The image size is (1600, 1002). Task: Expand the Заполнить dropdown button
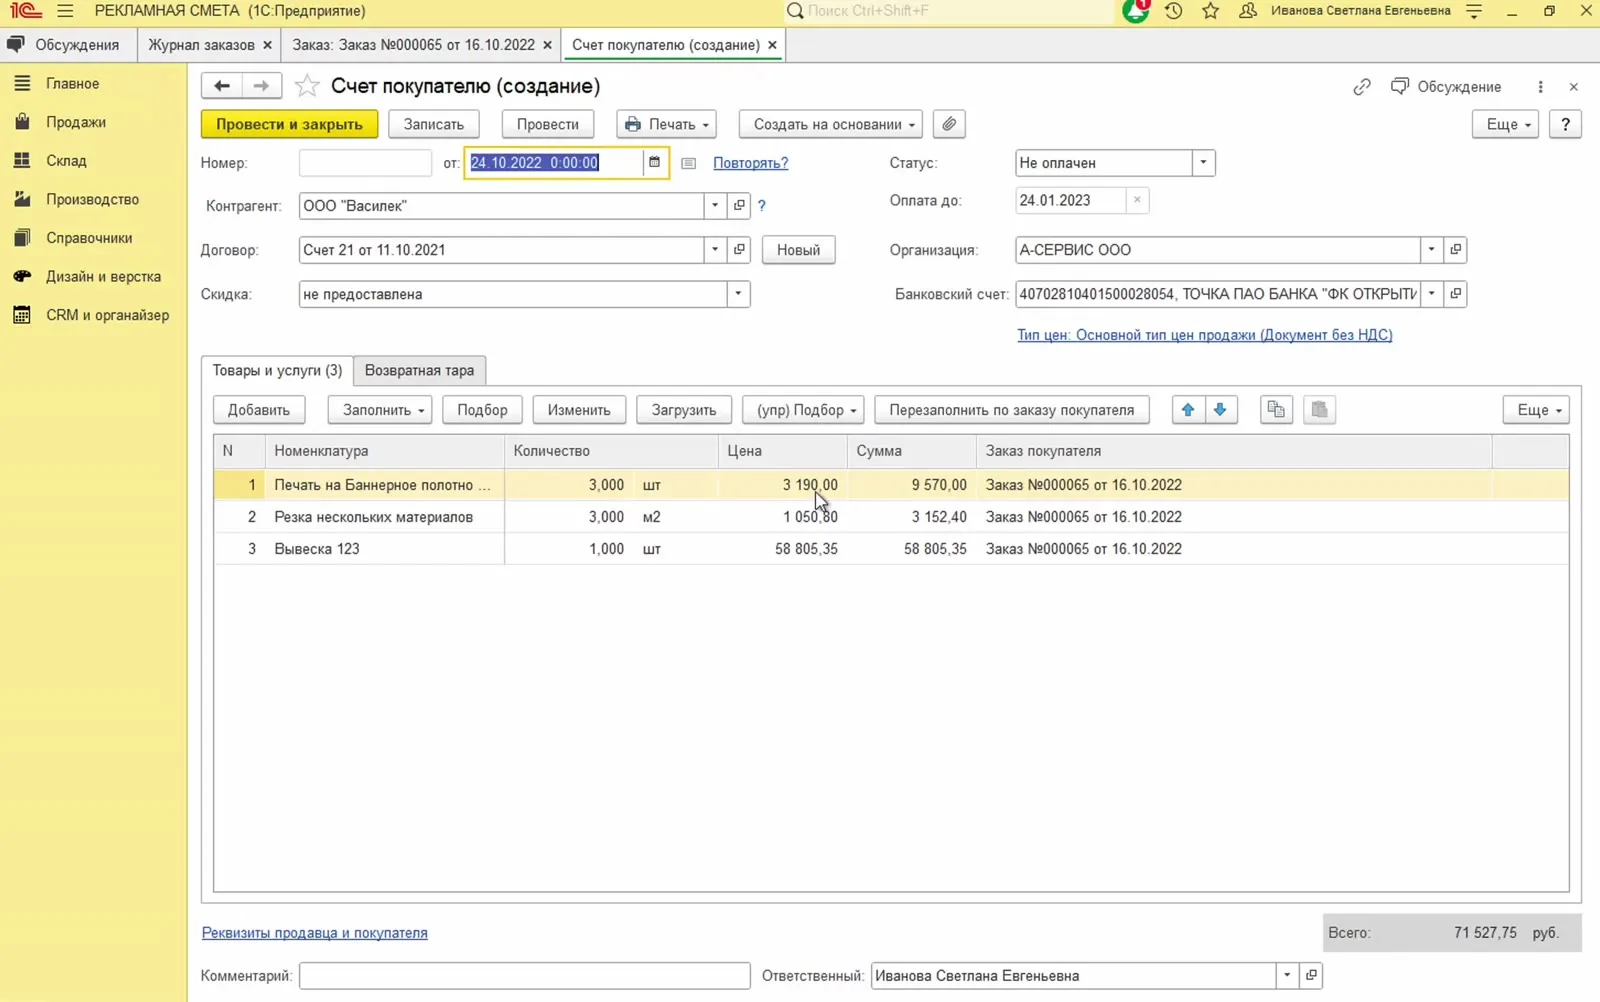click(x=380, y=410)
